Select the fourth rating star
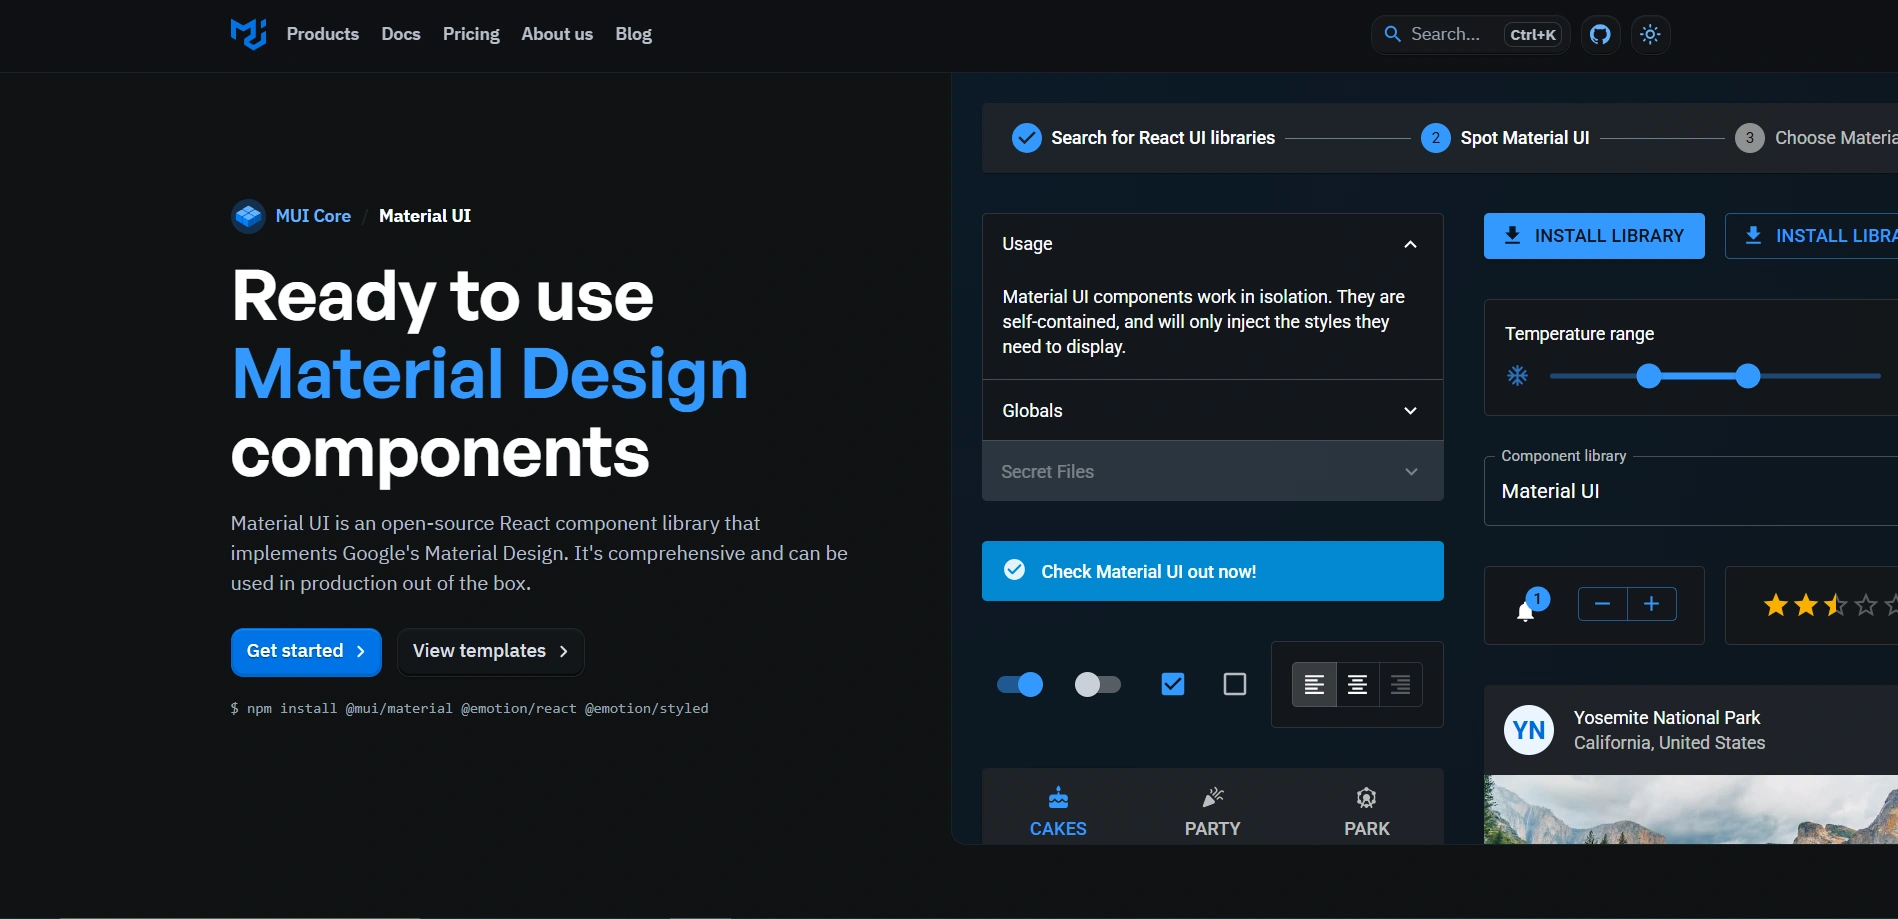The image size is (1898, 919). pos(1865,605)
